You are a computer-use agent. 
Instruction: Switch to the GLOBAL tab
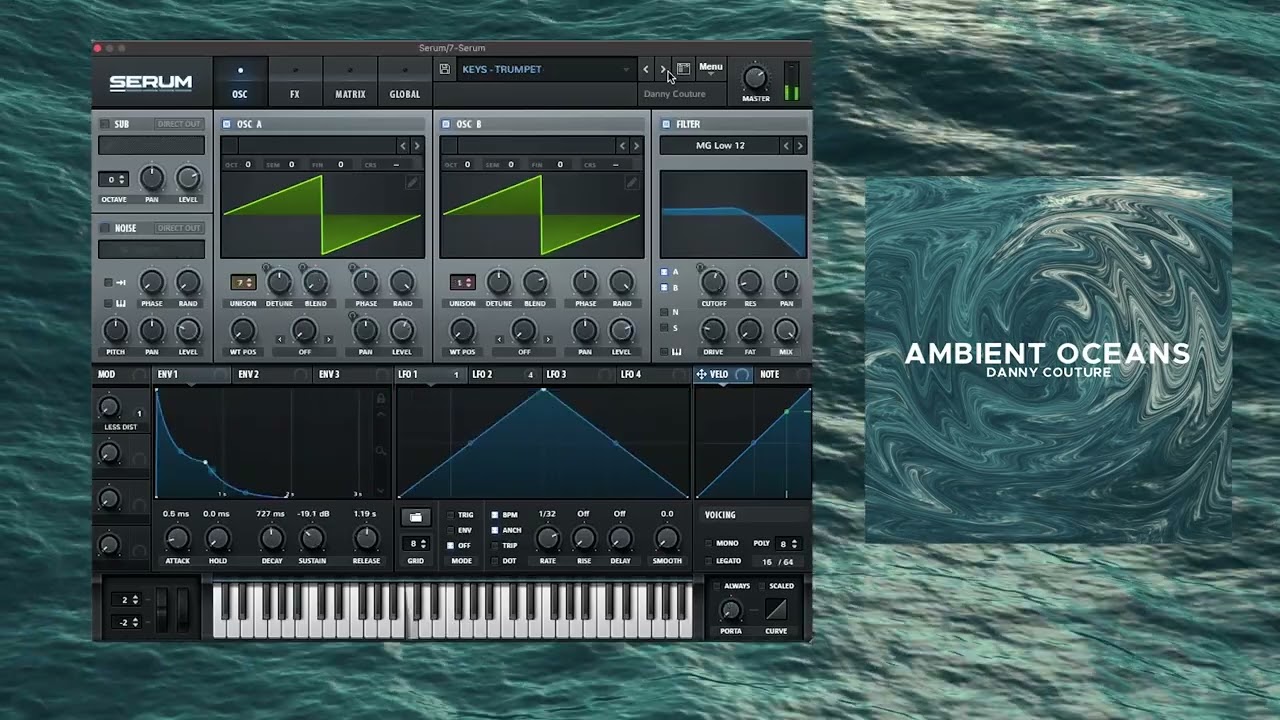[x=405, y=82]
